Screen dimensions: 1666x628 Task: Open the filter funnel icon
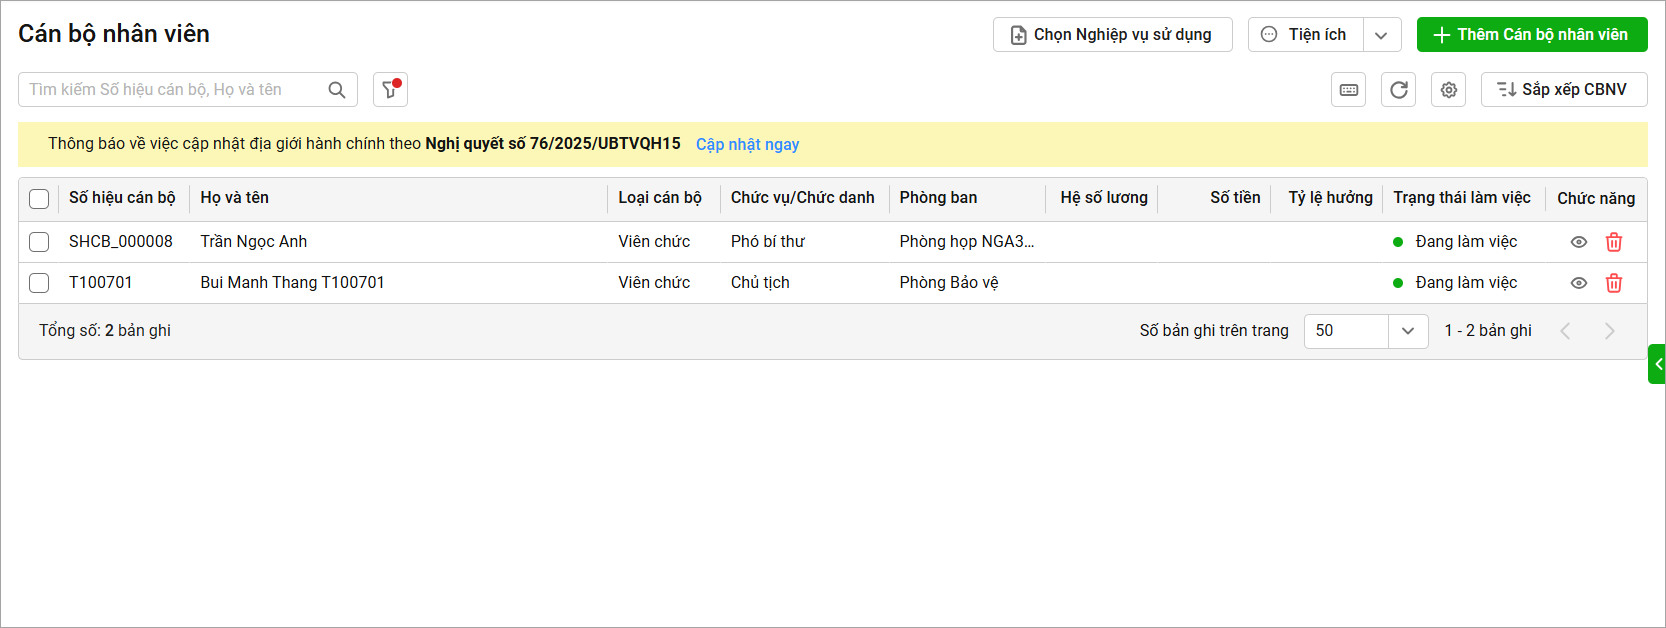[x=390, y=90]
